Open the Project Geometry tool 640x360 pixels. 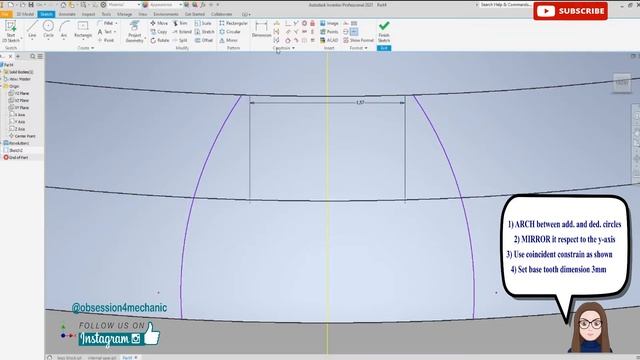click(x=134, y=31)
